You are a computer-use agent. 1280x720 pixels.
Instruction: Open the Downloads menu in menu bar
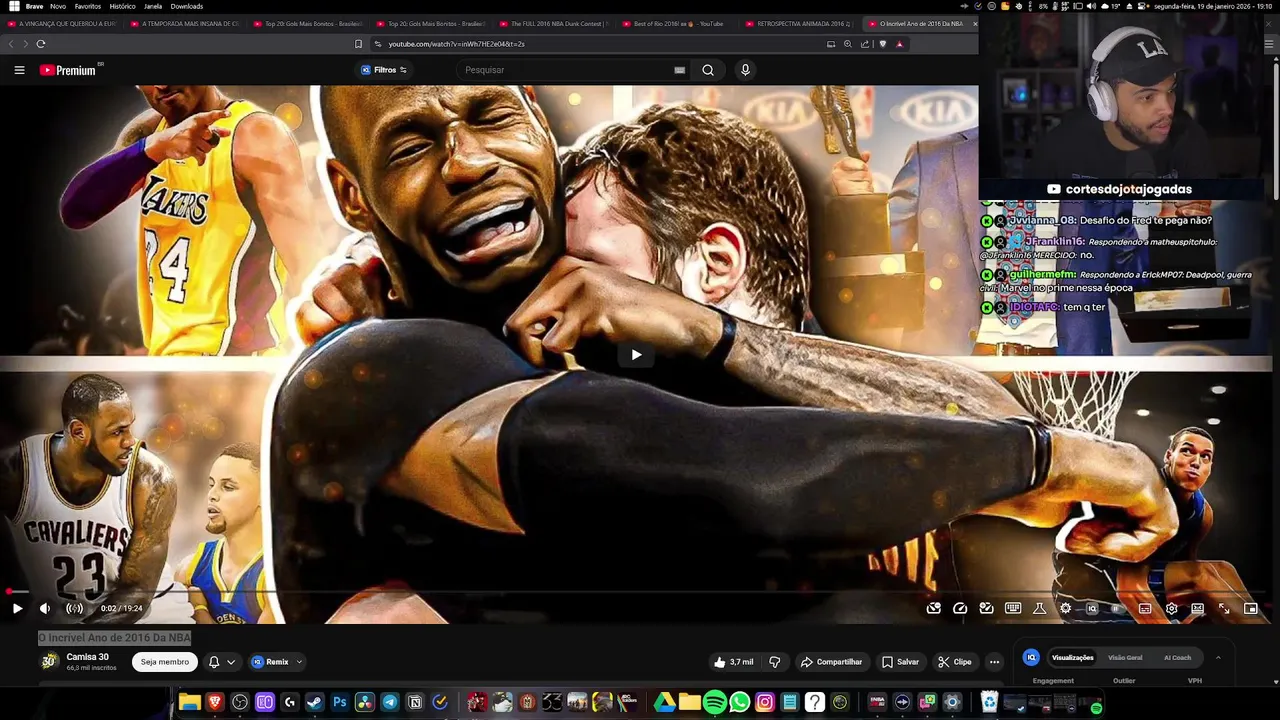[187, 6]
